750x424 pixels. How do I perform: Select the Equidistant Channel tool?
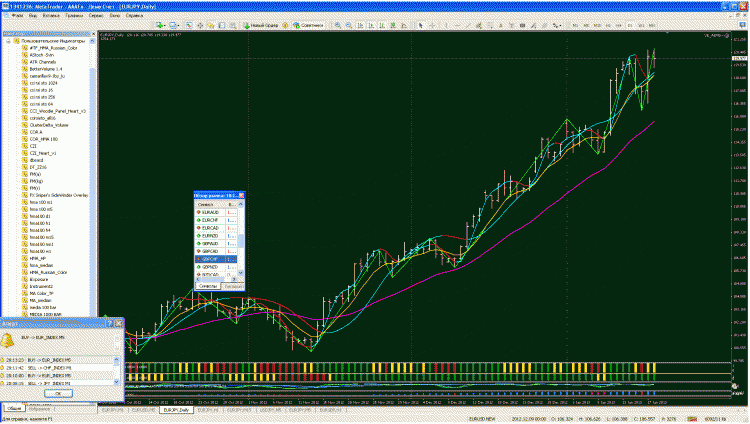(x=479, y=25)
